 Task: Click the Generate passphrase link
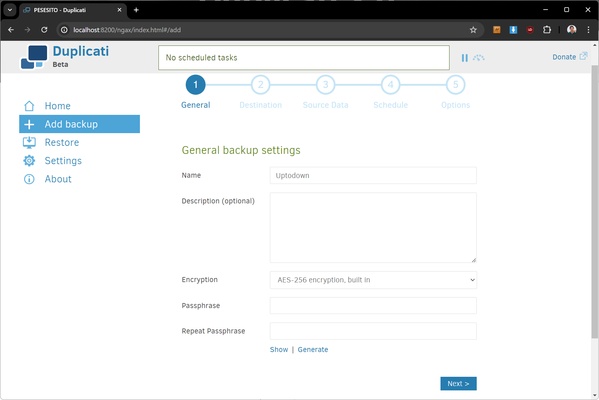coord(313,350)
